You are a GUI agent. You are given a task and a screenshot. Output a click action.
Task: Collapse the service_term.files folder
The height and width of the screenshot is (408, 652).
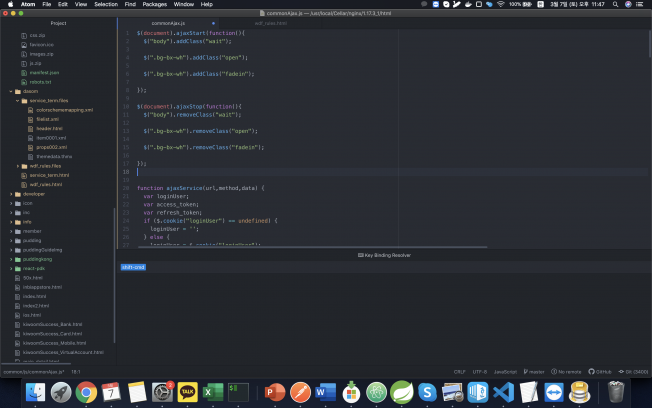[x=49, y=101]
